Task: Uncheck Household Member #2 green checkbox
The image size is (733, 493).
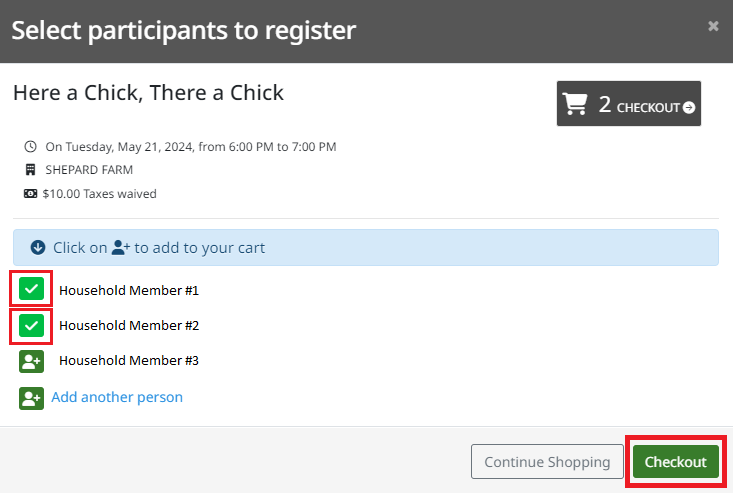Action: pyautogui.click(x=31, y=325)
